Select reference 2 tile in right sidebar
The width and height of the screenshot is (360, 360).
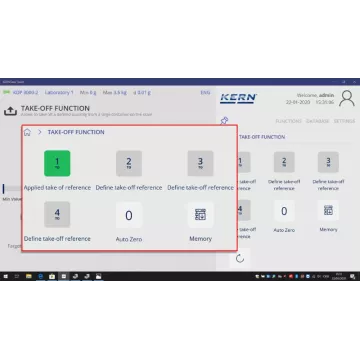[284, 162]
